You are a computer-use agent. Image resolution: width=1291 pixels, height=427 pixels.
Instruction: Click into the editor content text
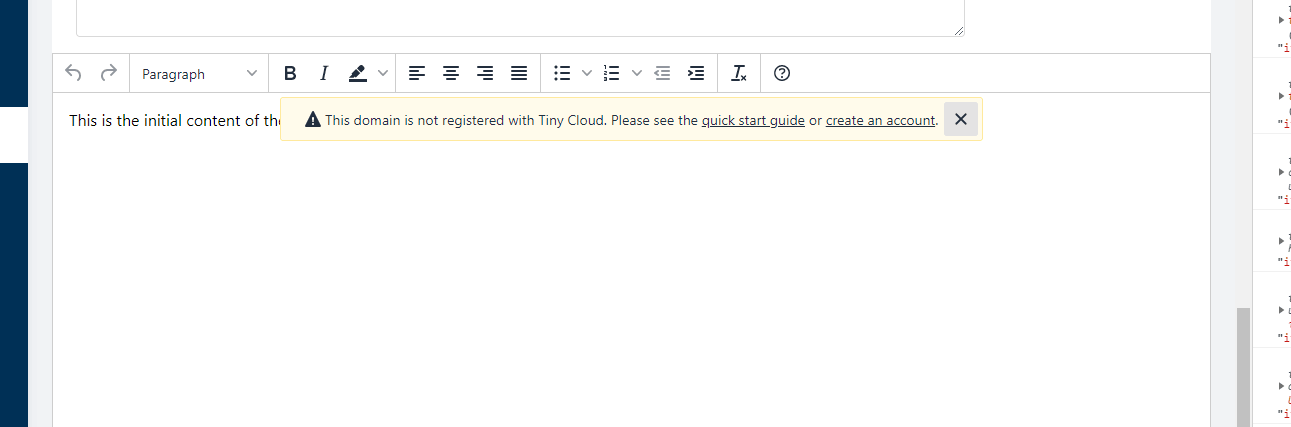pyautogui.click(x=175, y=120)
